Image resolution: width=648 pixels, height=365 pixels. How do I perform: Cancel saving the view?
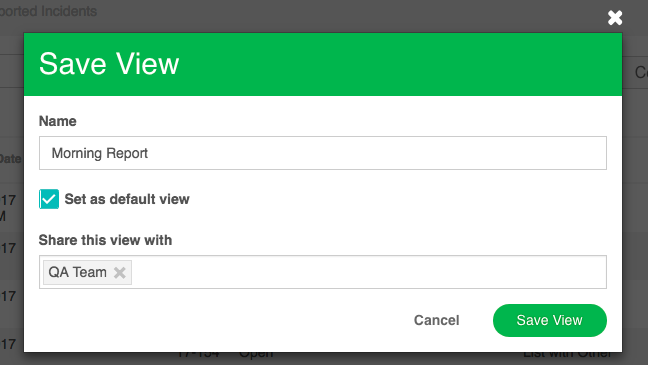pos(436,320)
